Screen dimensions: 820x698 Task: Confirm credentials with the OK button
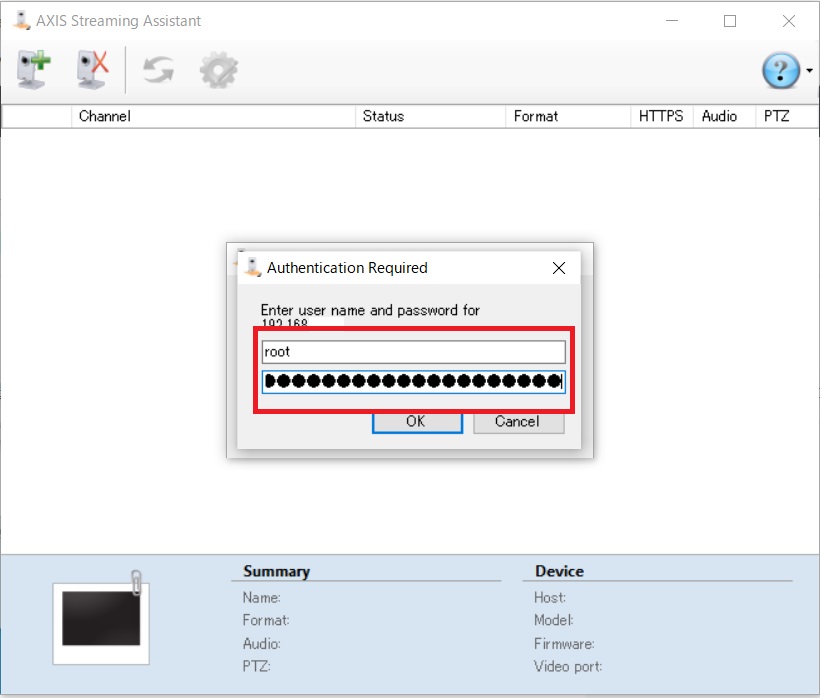pyautogui.click(x=417, y=422)
